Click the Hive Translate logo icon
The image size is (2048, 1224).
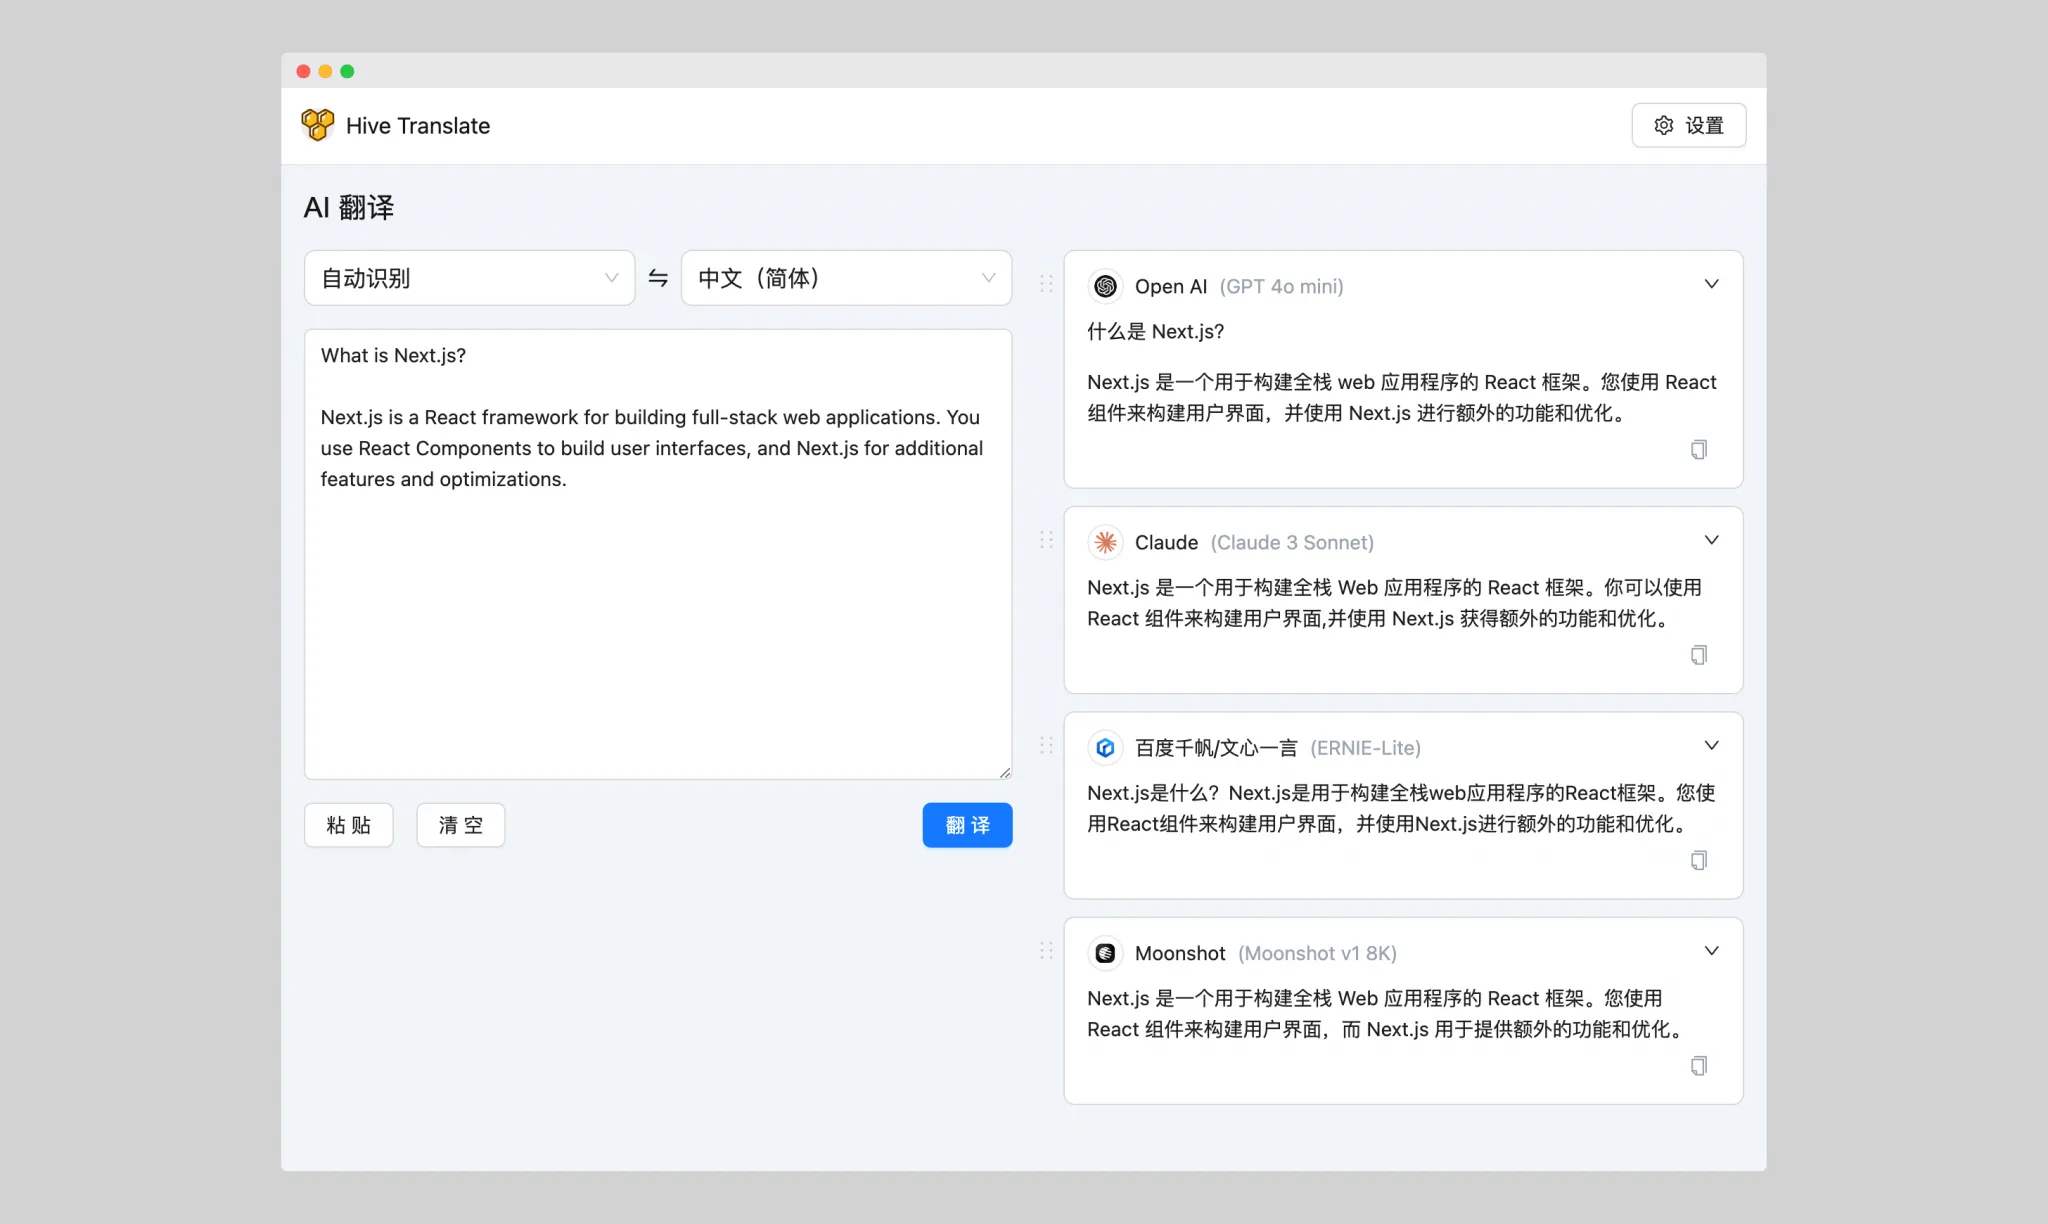pyautogui.click(x=318, y=125)
